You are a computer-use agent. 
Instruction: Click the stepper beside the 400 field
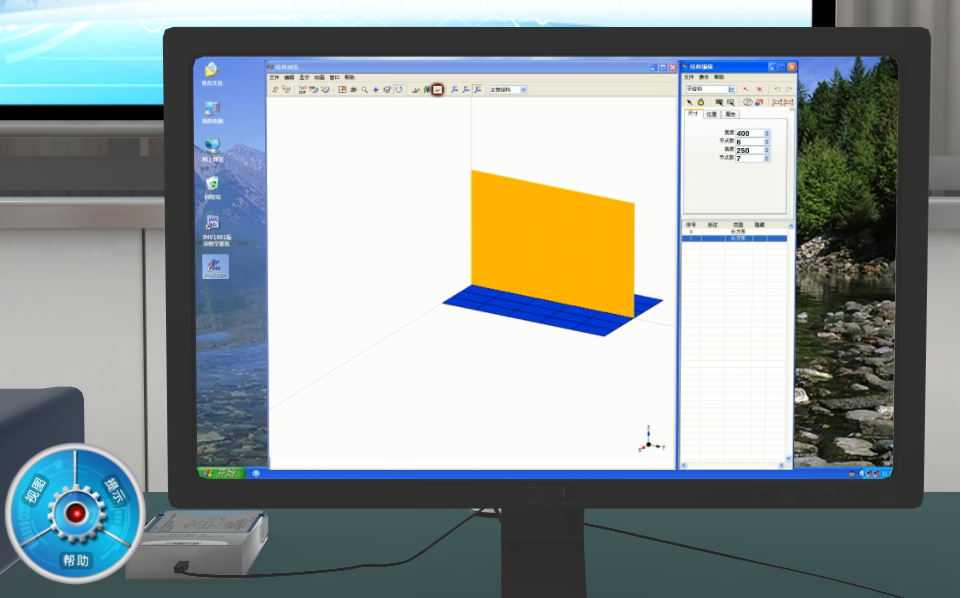(x=767, y=133)
